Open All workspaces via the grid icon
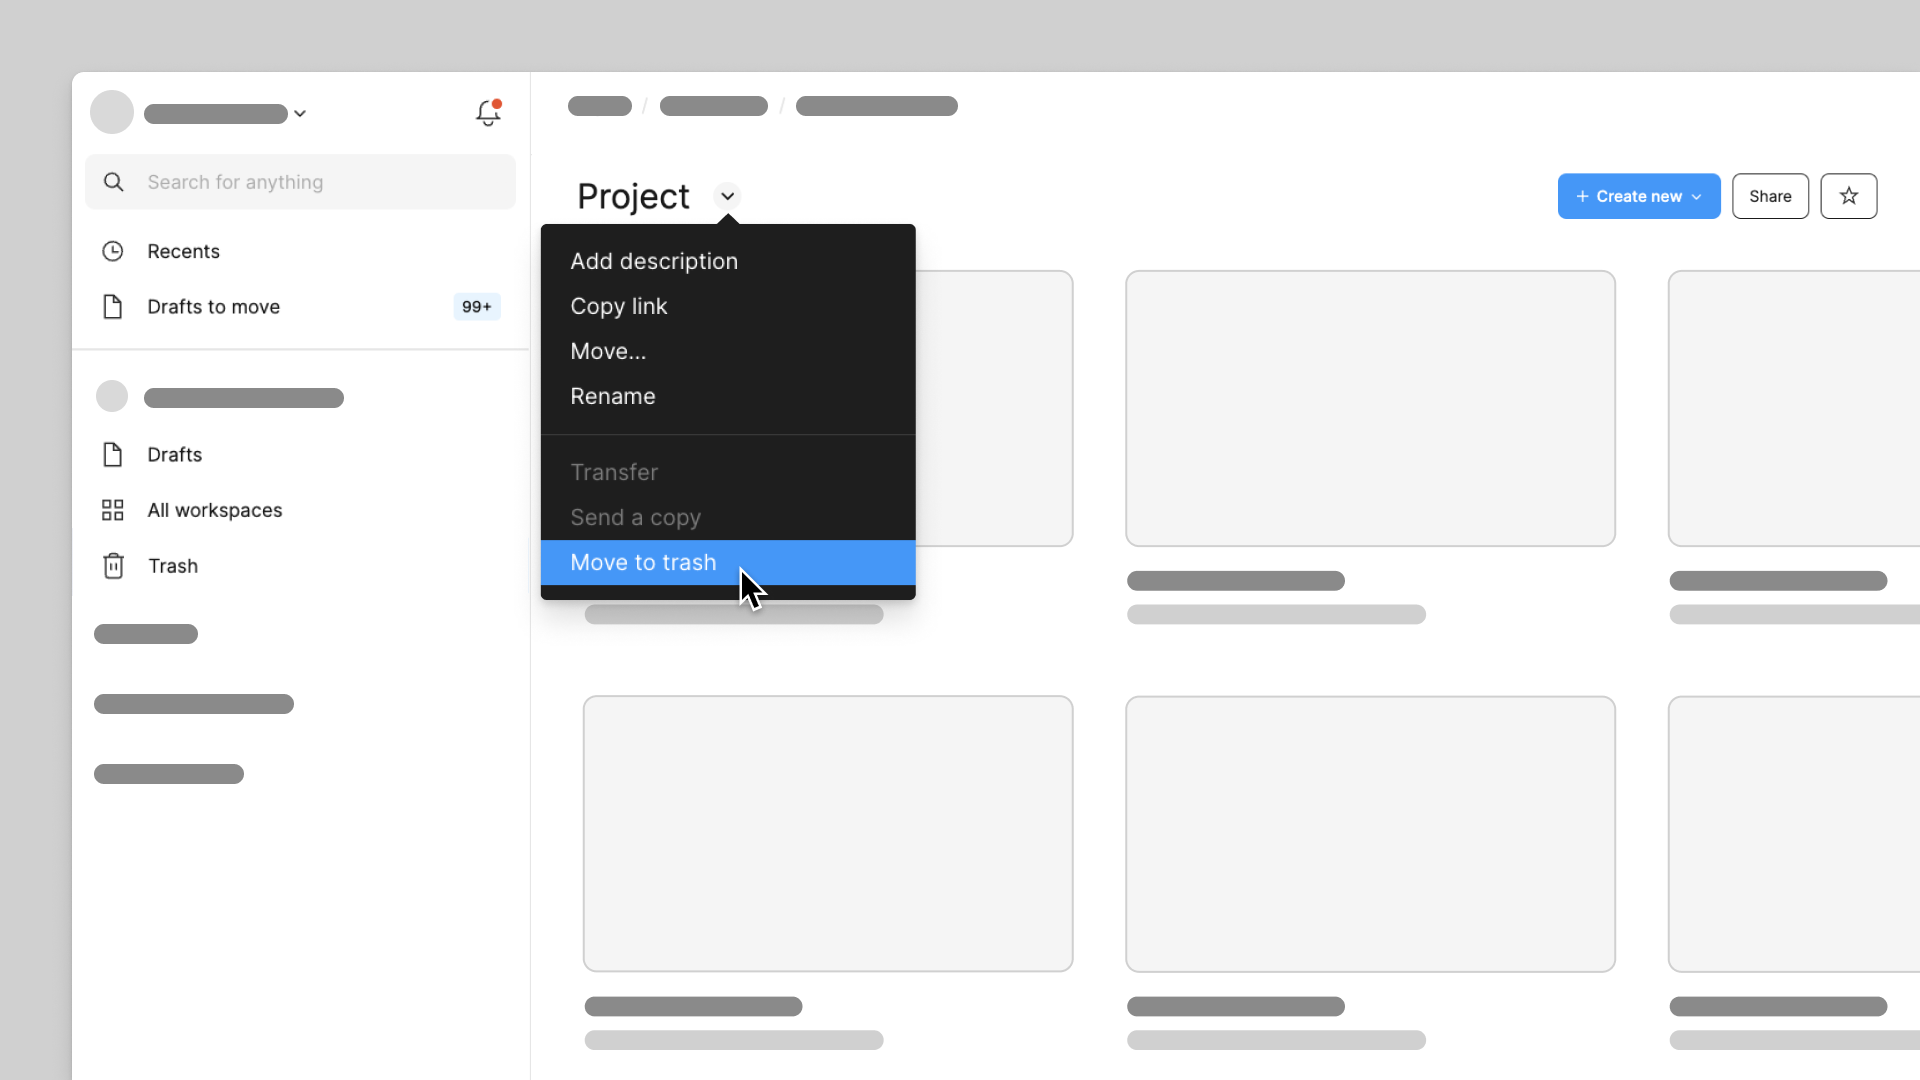 click(112, 510)
